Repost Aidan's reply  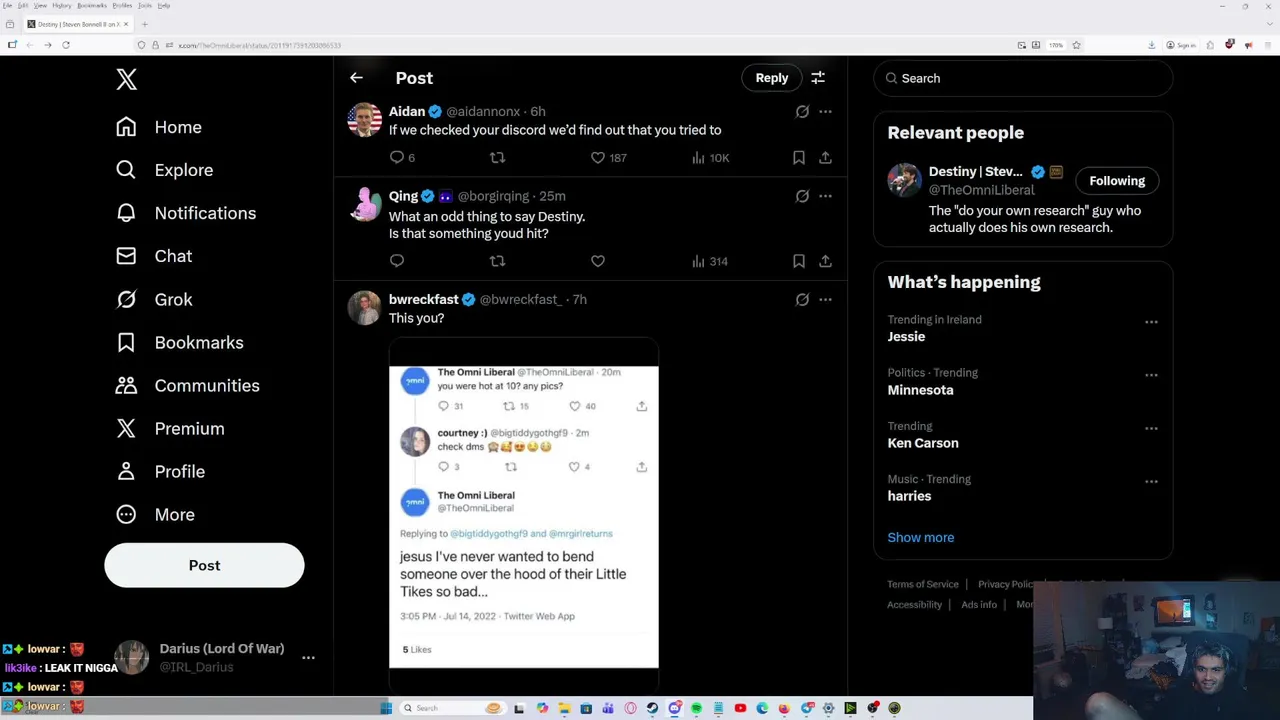497,157
